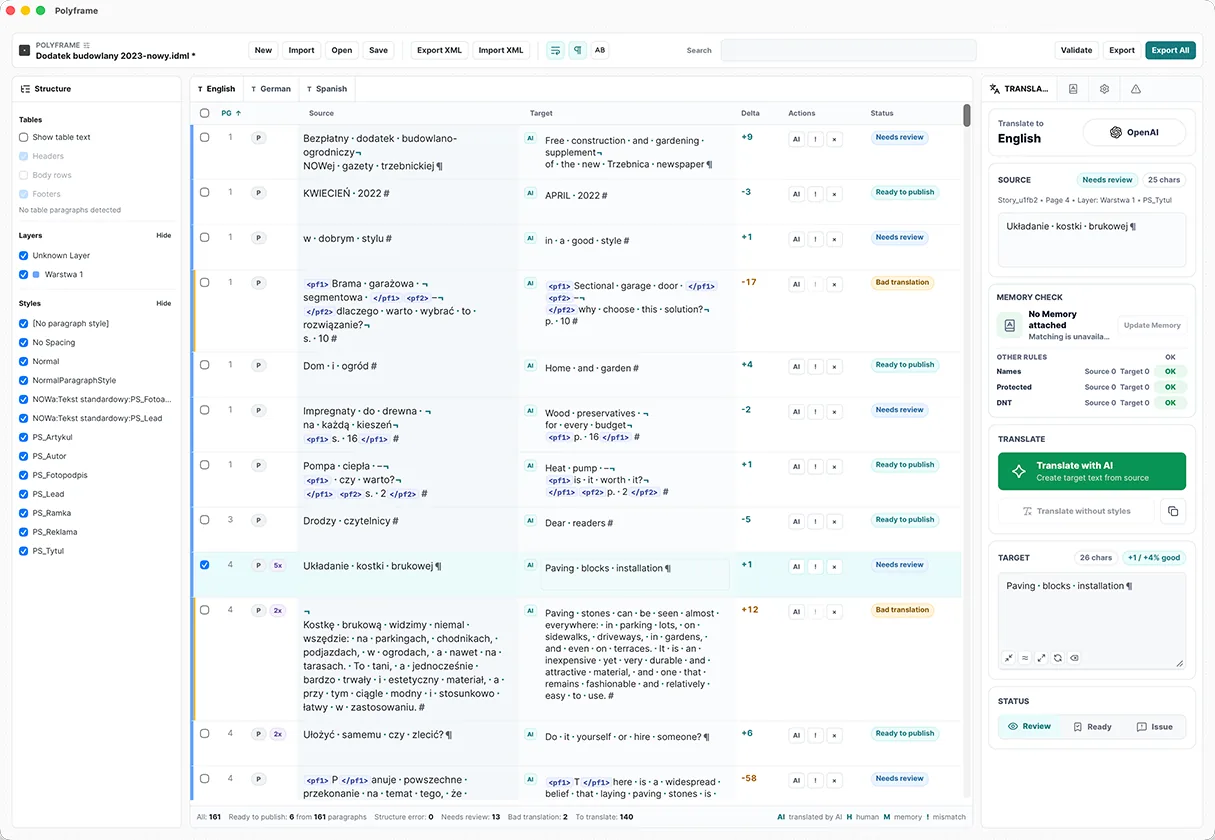1215x840 pixels.
Task: Click the x action for 'Bezpłatny dodatek' row
Action: (834, 139)
